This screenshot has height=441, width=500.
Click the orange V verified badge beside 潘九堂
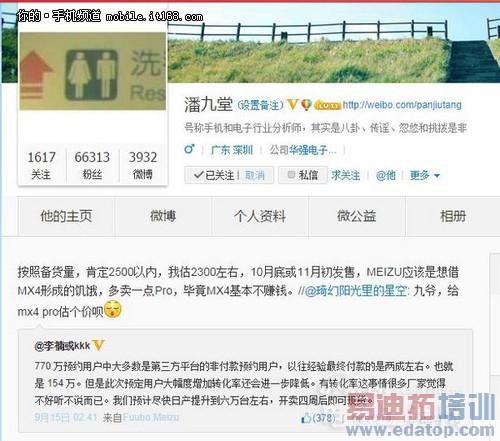point(292,105)
